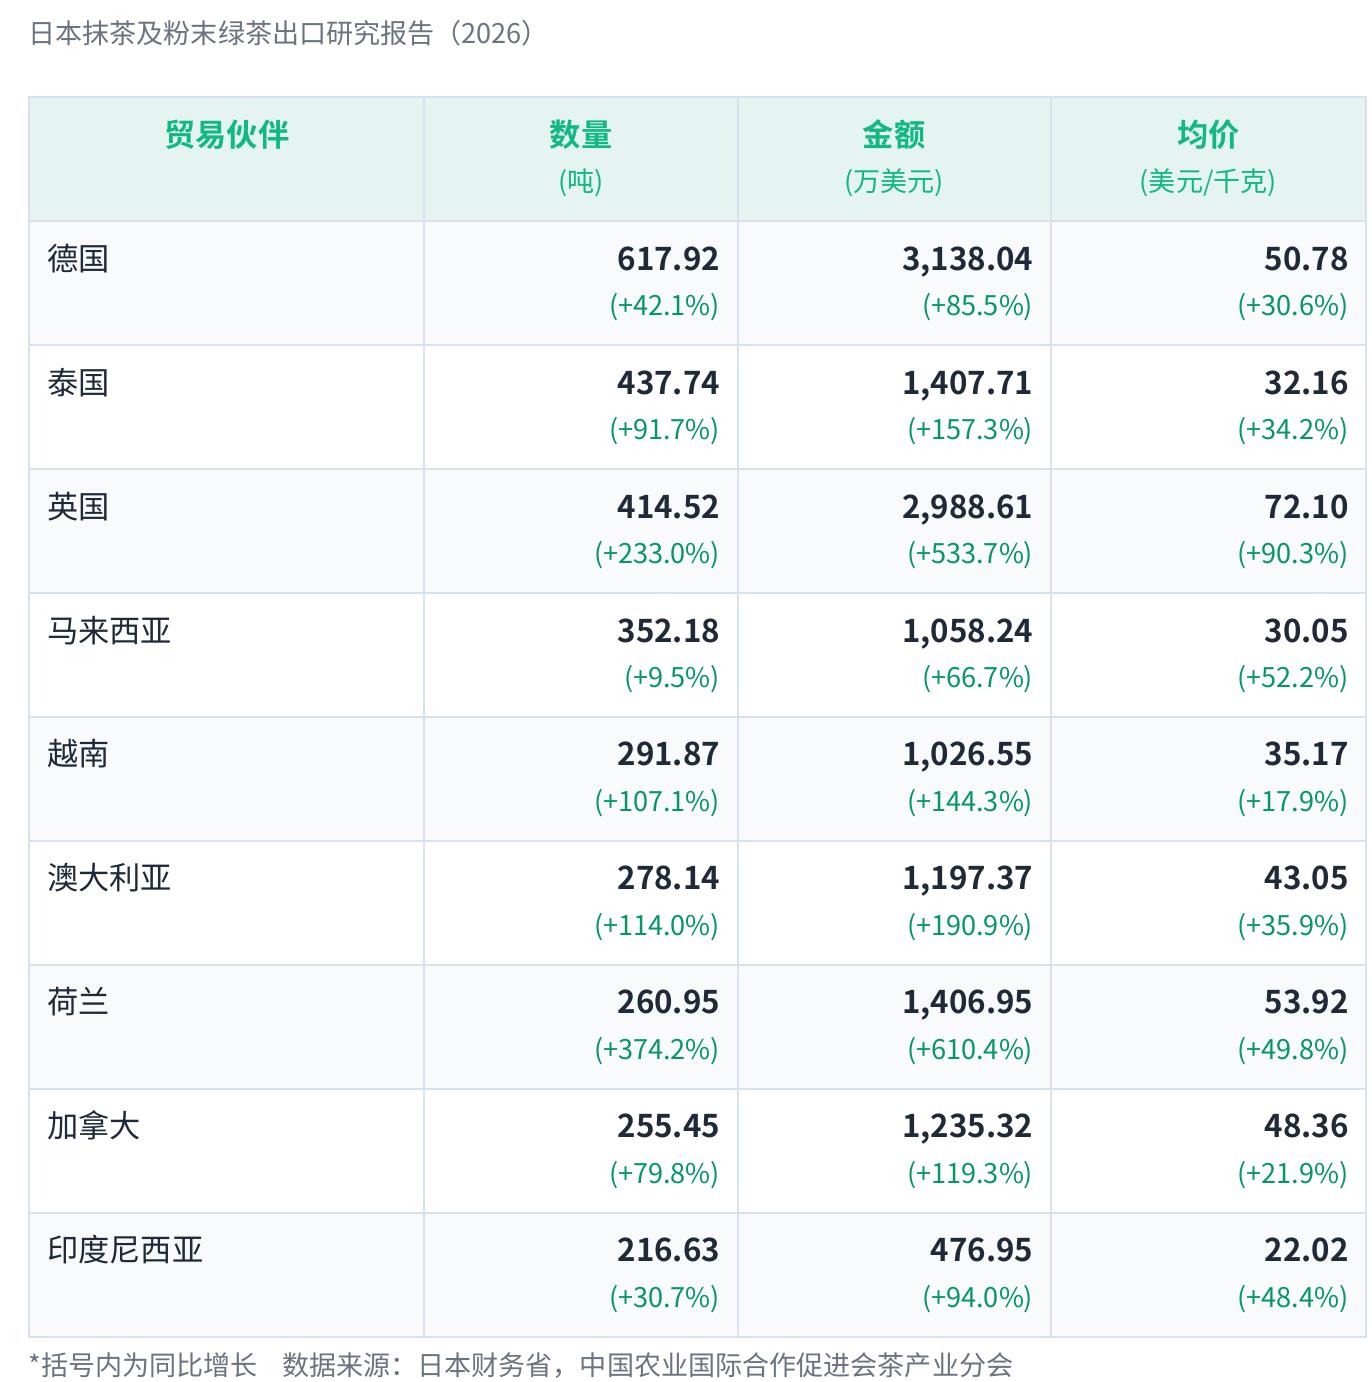Click the 荷兰 row label

point(78,1002)
